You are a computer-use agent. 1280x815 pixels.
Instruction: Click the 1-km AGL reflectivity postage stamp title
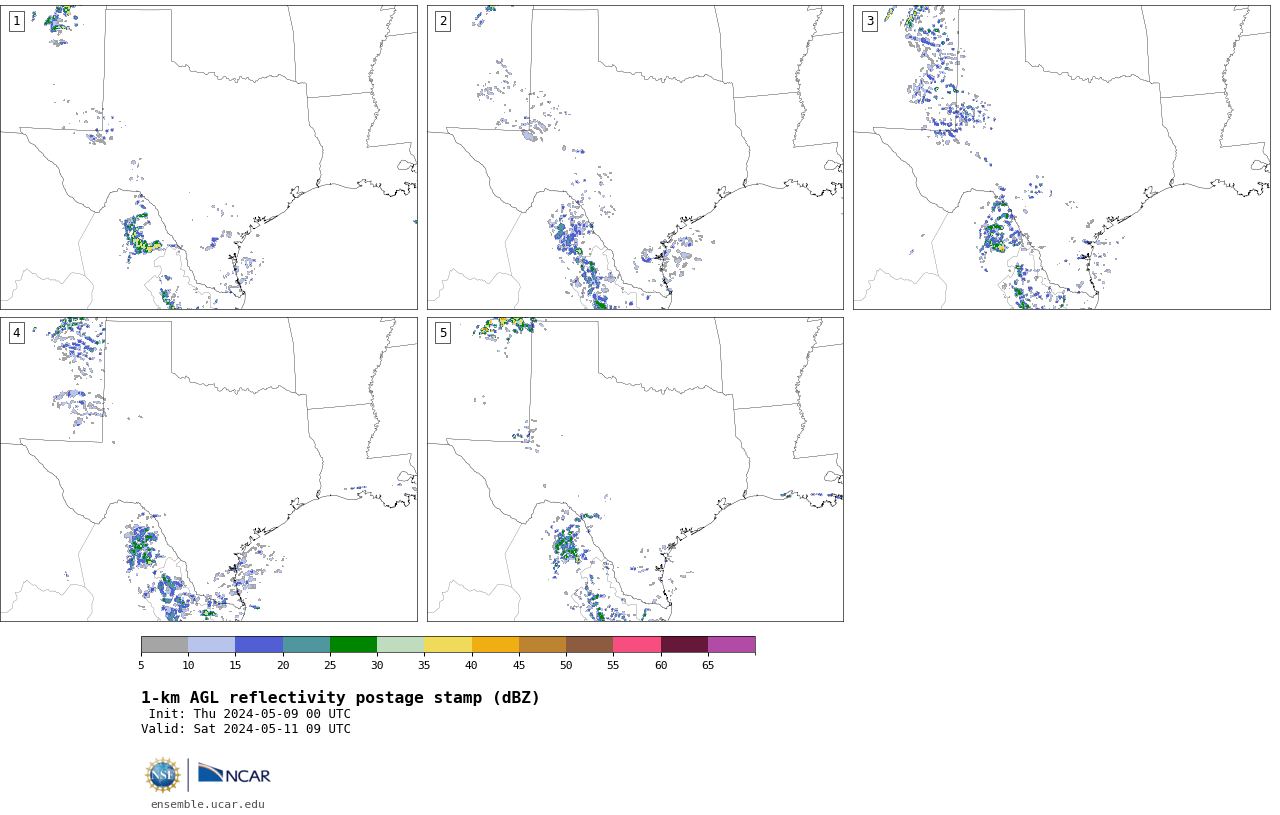pyautogui.click(x=340, y=698)
